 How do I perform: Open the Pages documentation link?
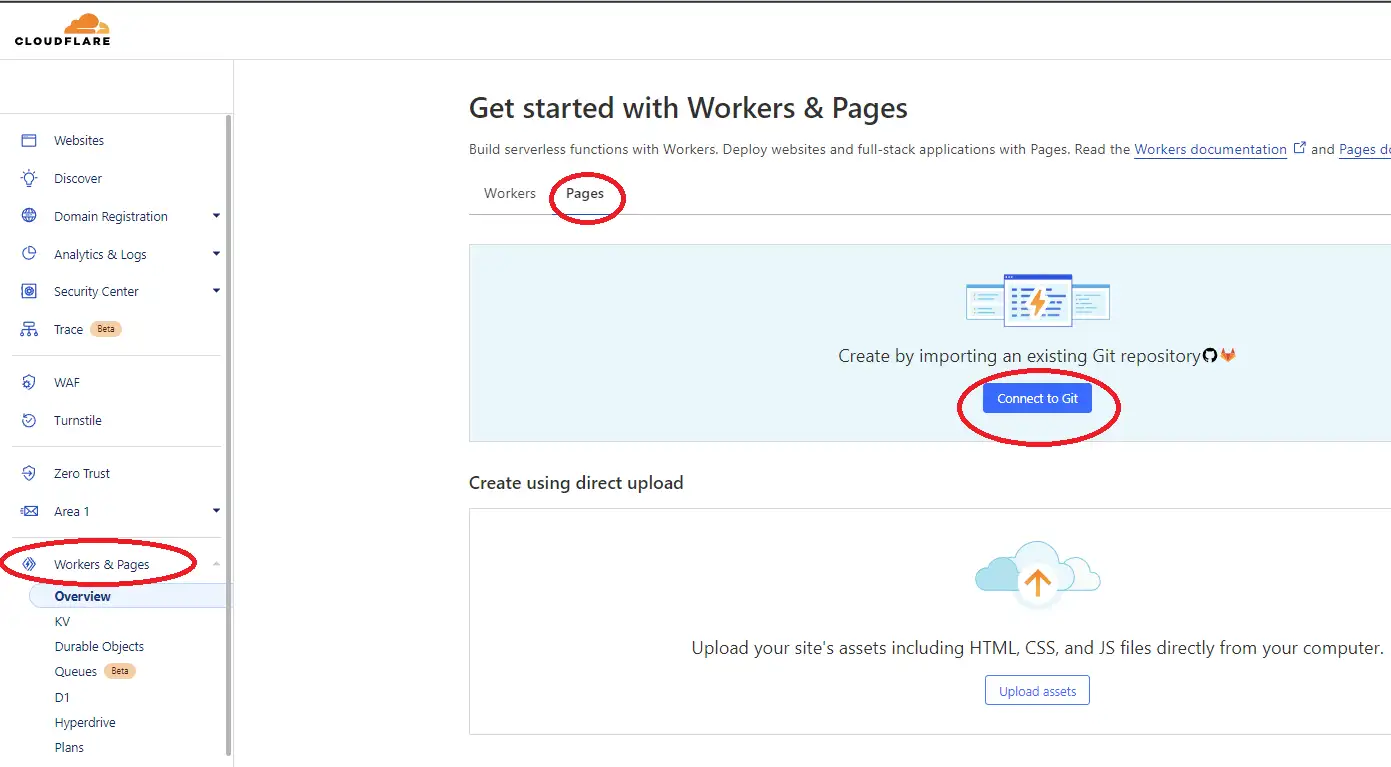click(x=1364, y=149)
